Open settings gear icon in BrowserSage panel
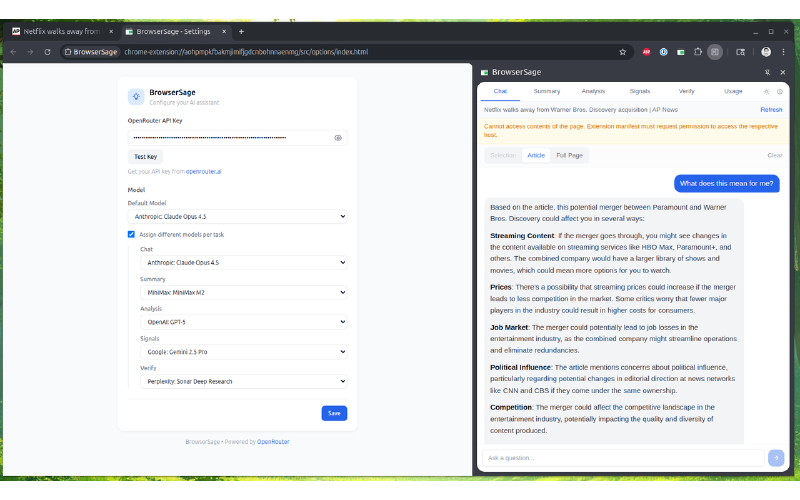The height and width of the screenshot is (500, 800). pyautogui.click(x=779, y=91)
